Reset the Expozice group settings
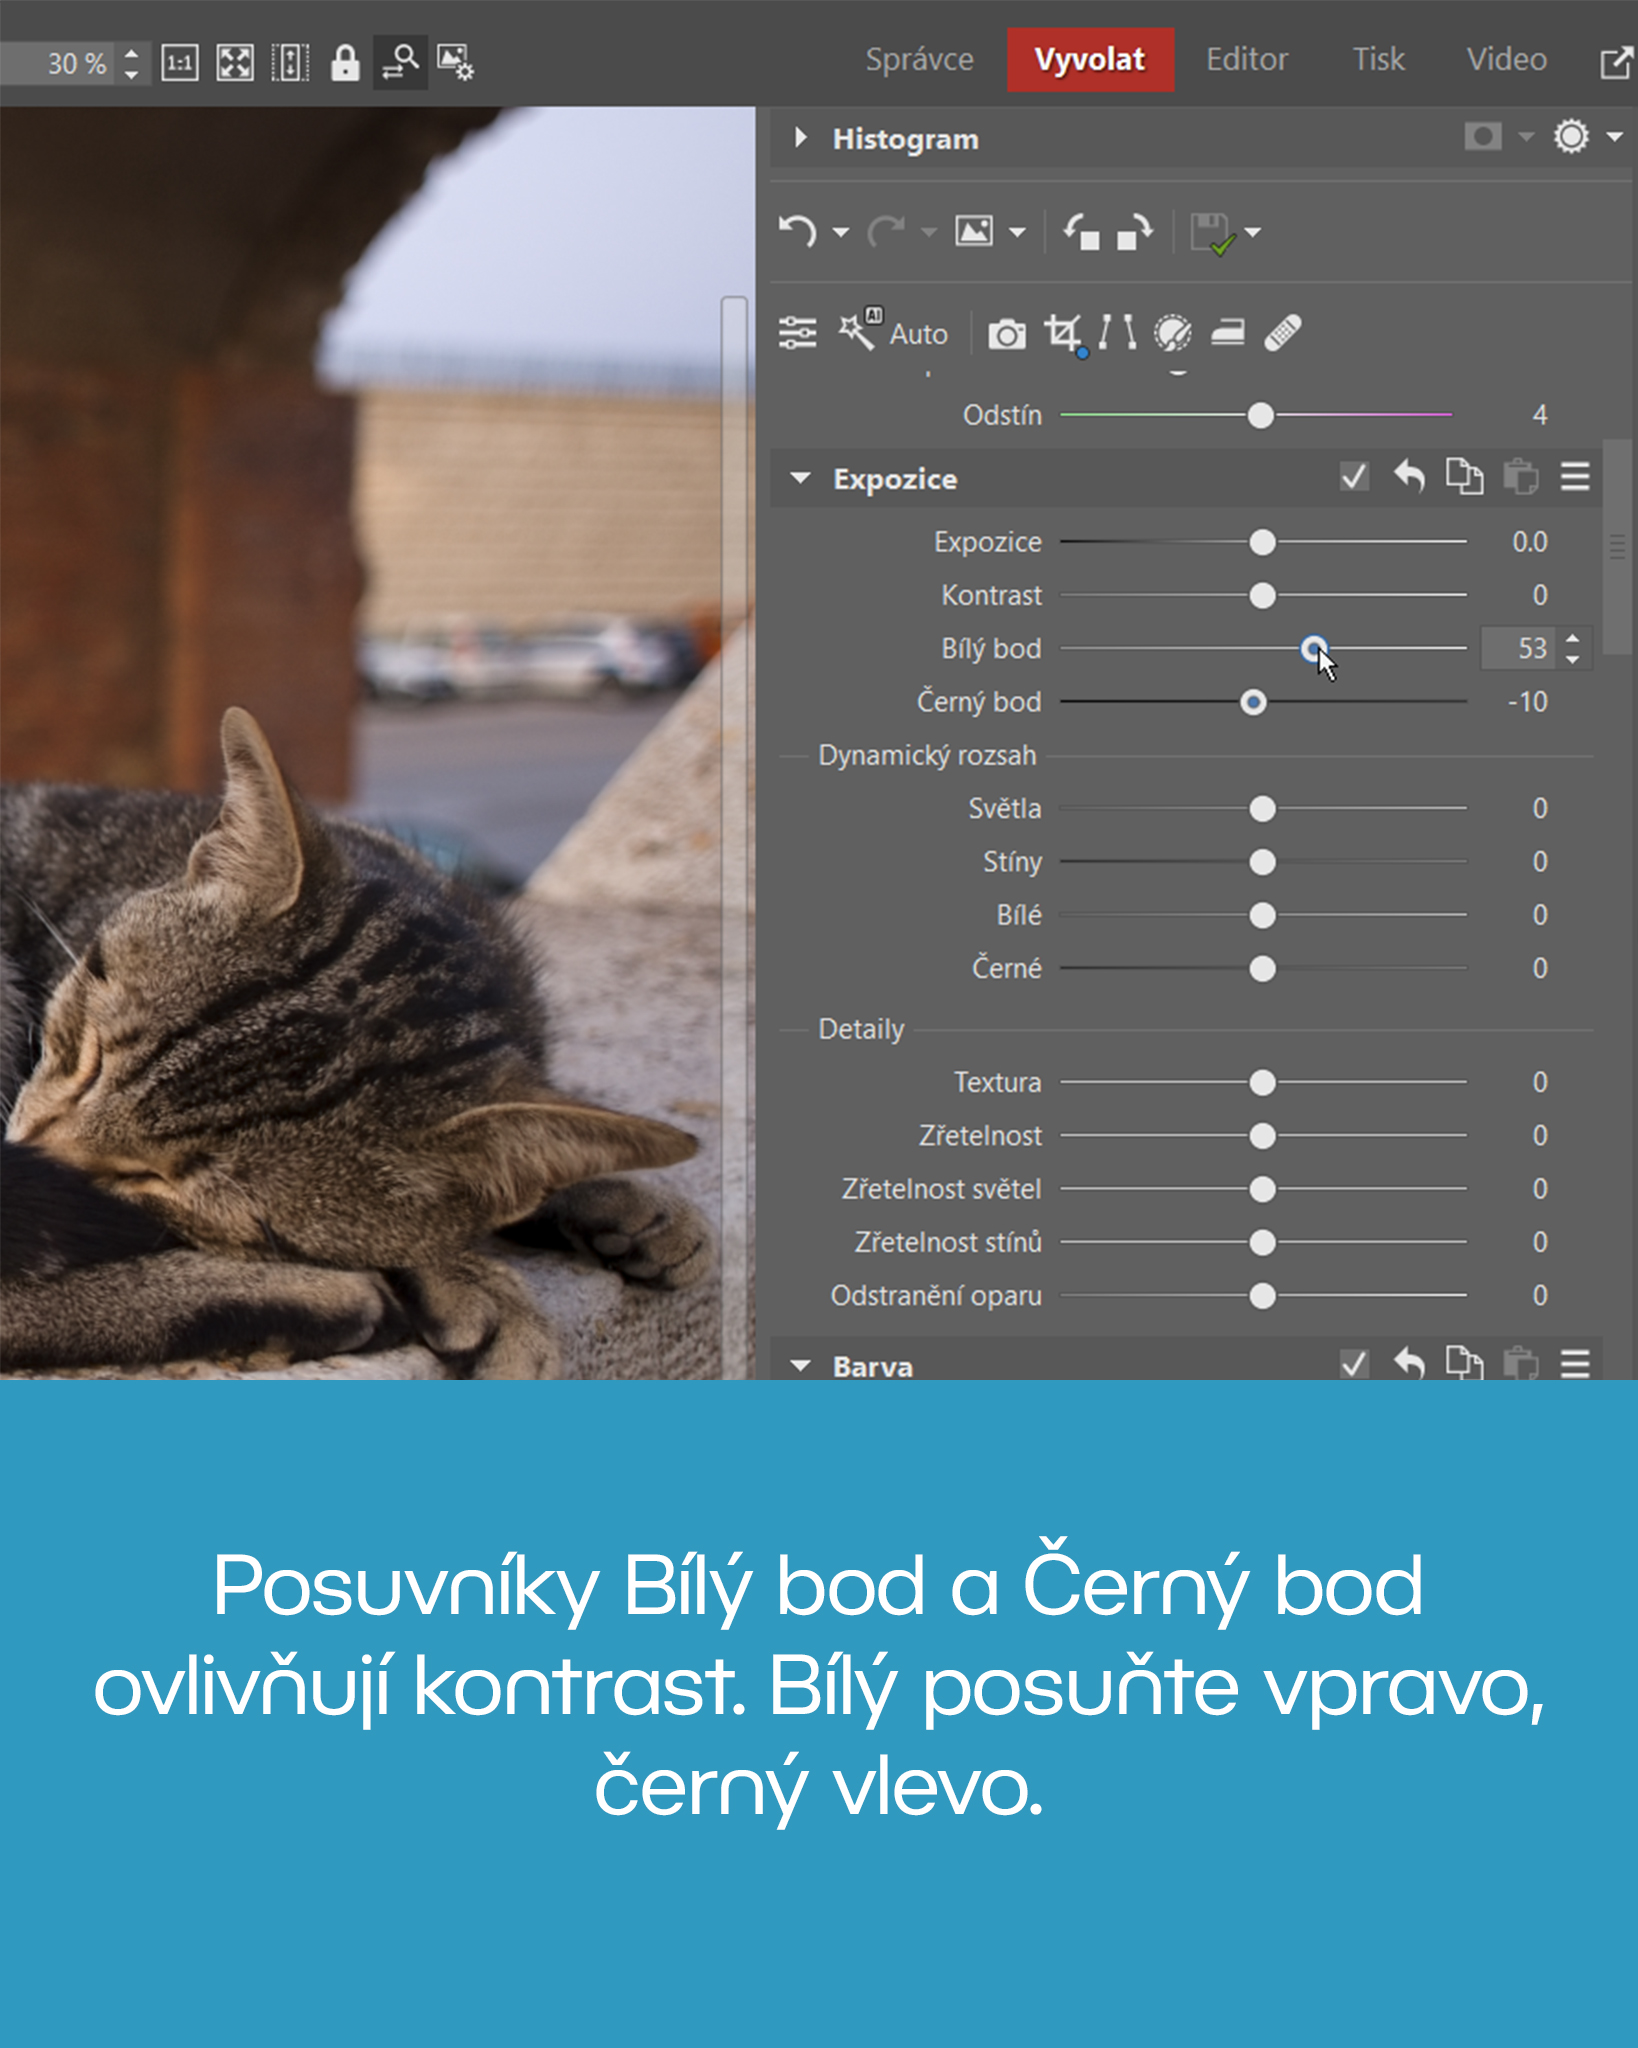Viewport: 1638px width, 2048px height. [x=1409, y=477]
